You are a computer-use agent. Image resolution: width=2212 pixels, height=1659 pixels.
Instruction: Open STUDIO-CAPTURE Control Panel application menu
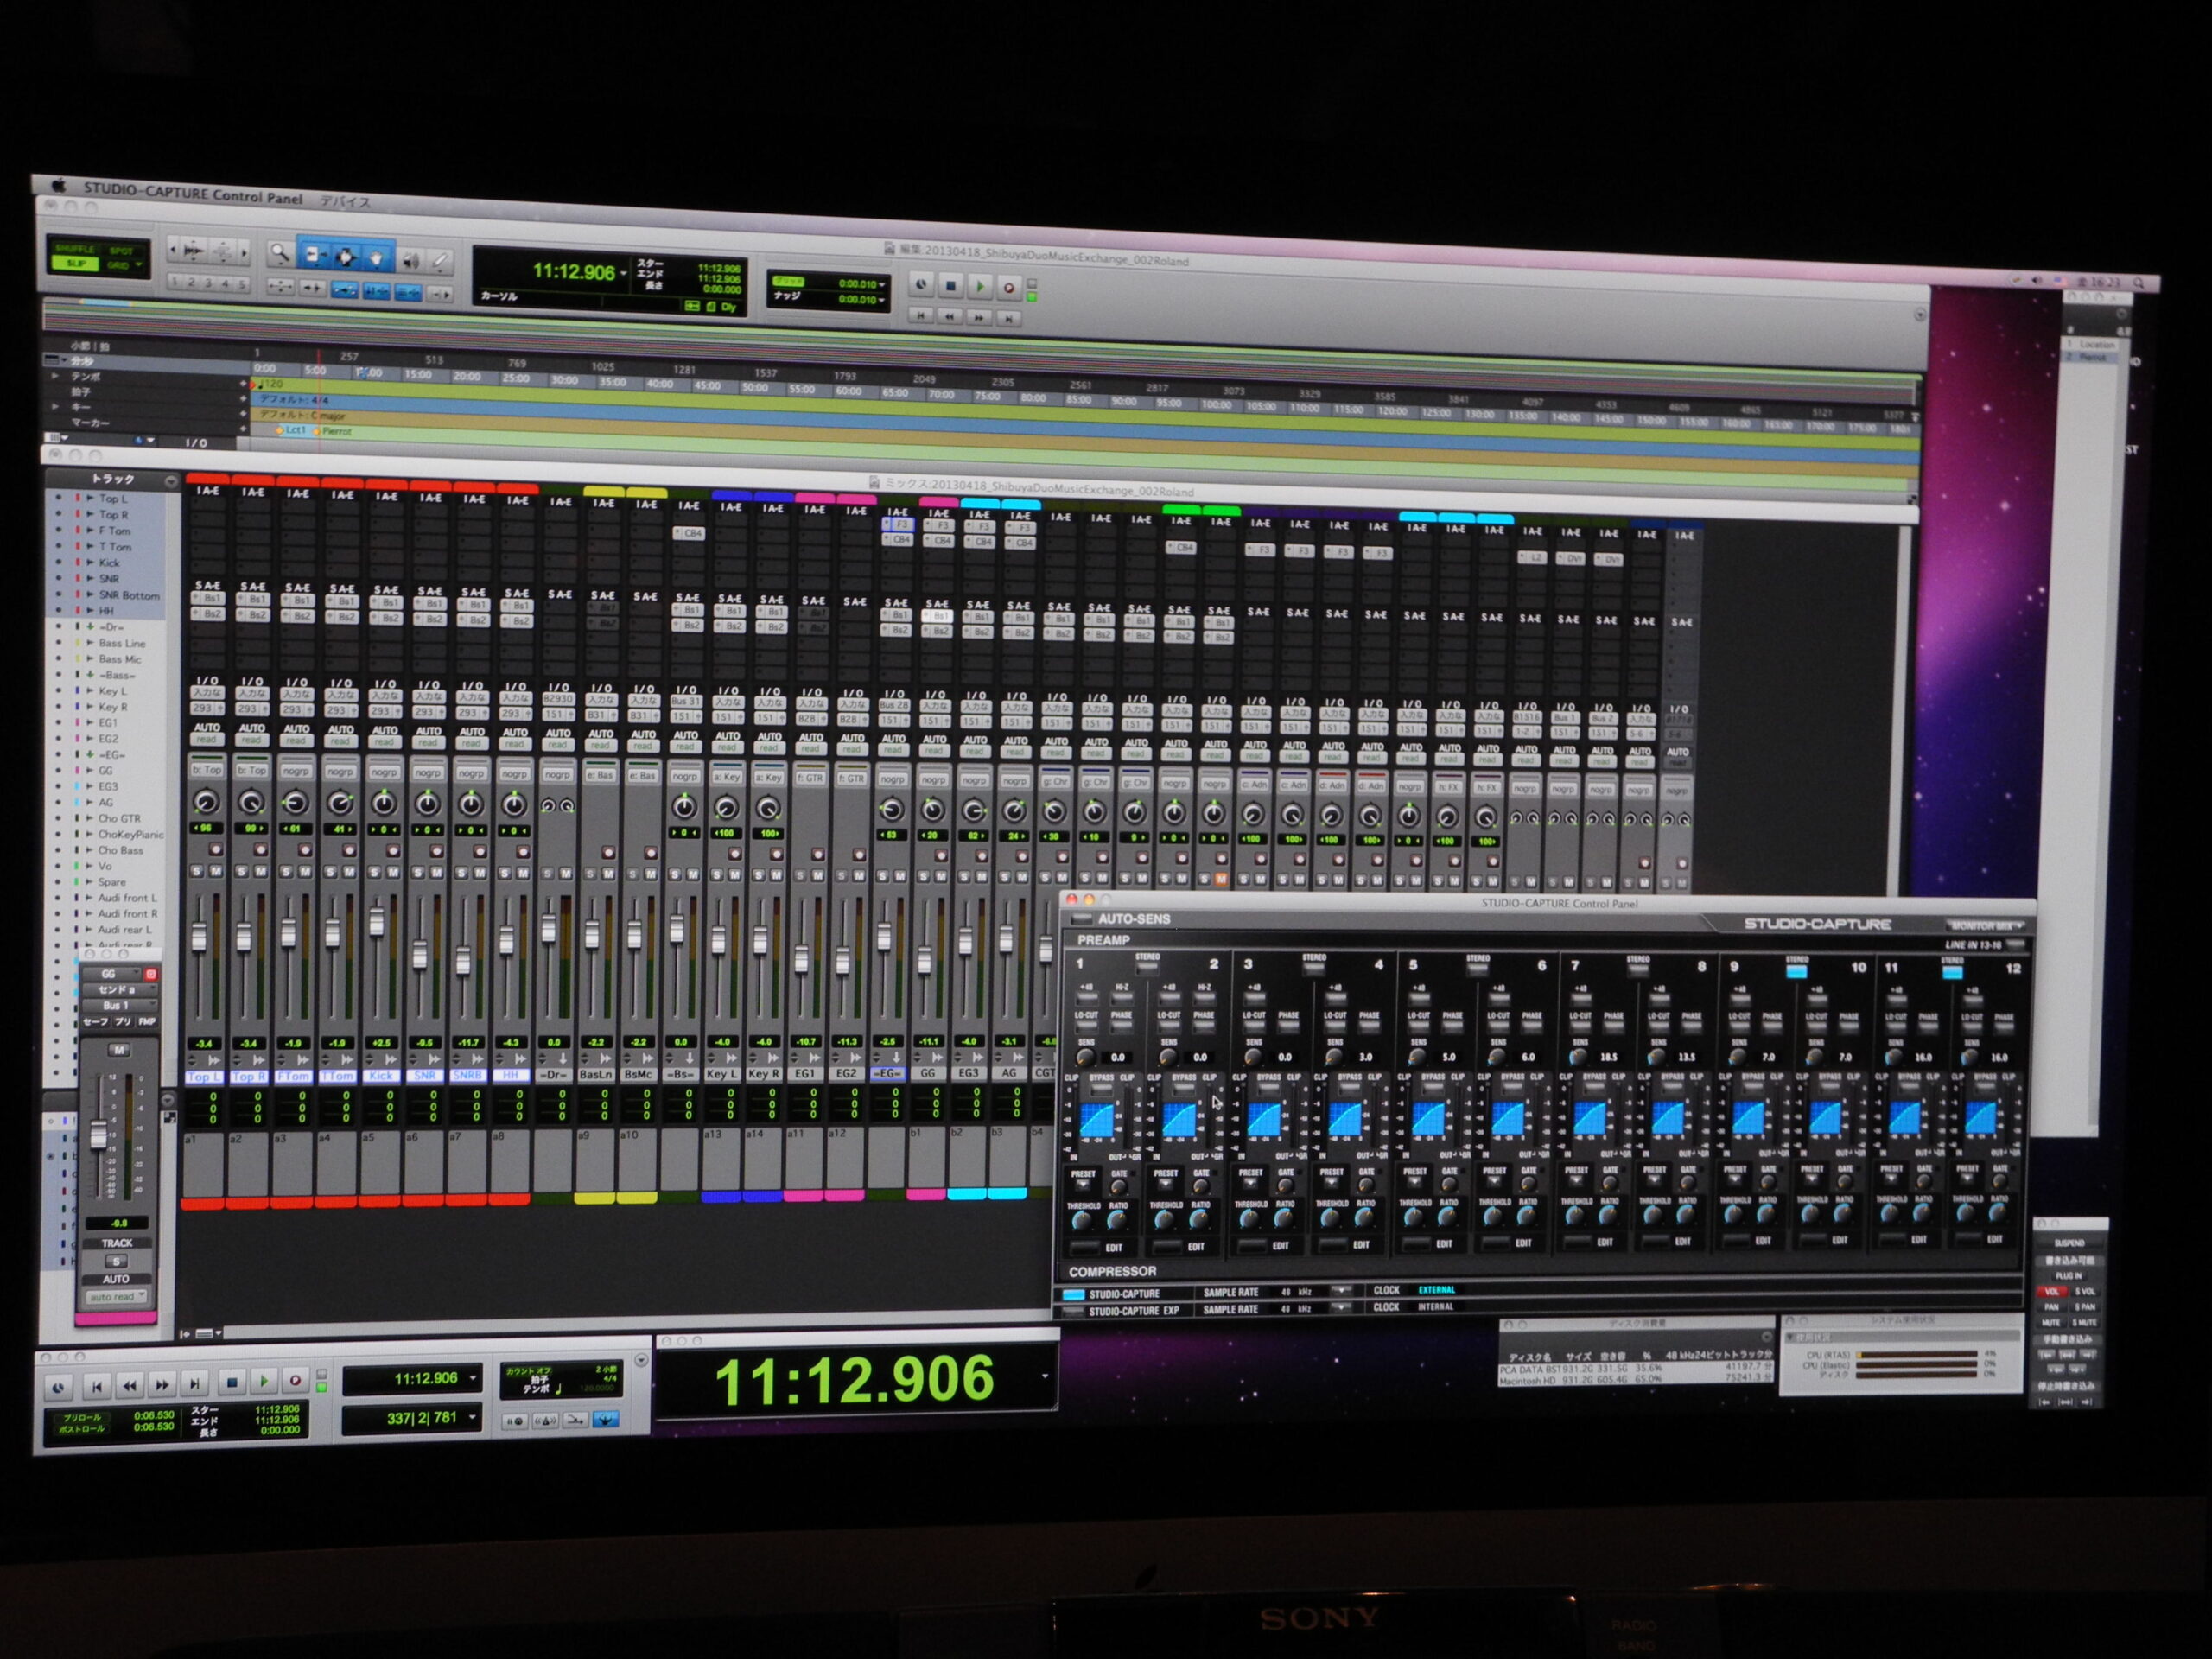tap(193, 193)
